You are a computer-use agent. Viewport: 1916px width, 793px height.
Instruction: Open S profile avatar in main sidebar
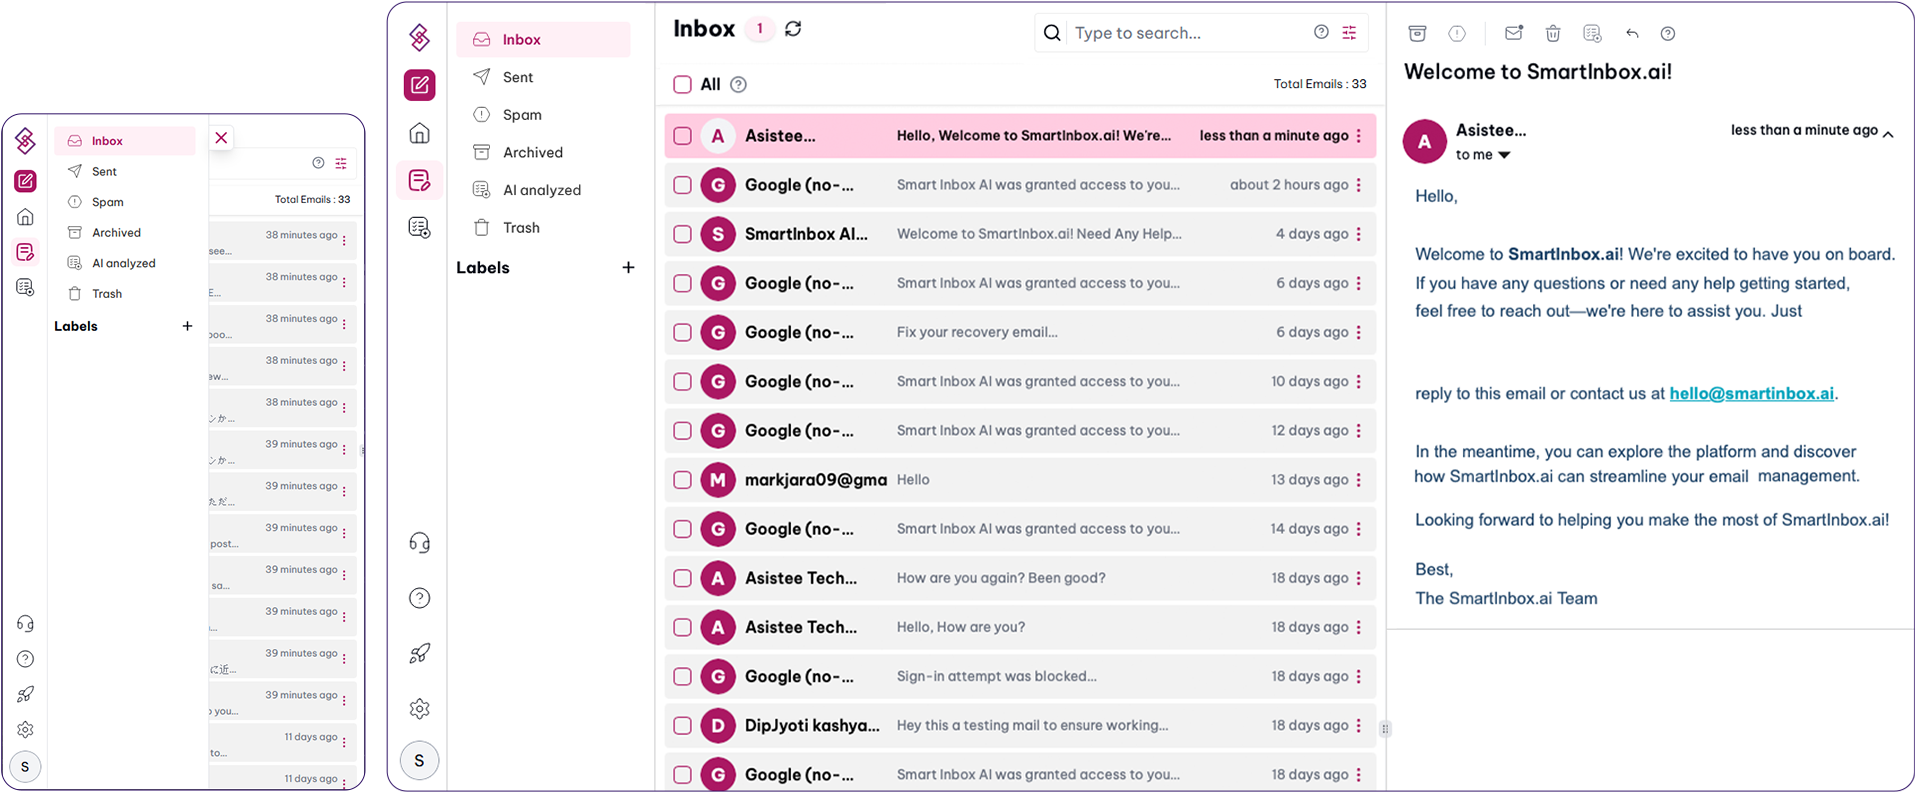pos(419,760)
